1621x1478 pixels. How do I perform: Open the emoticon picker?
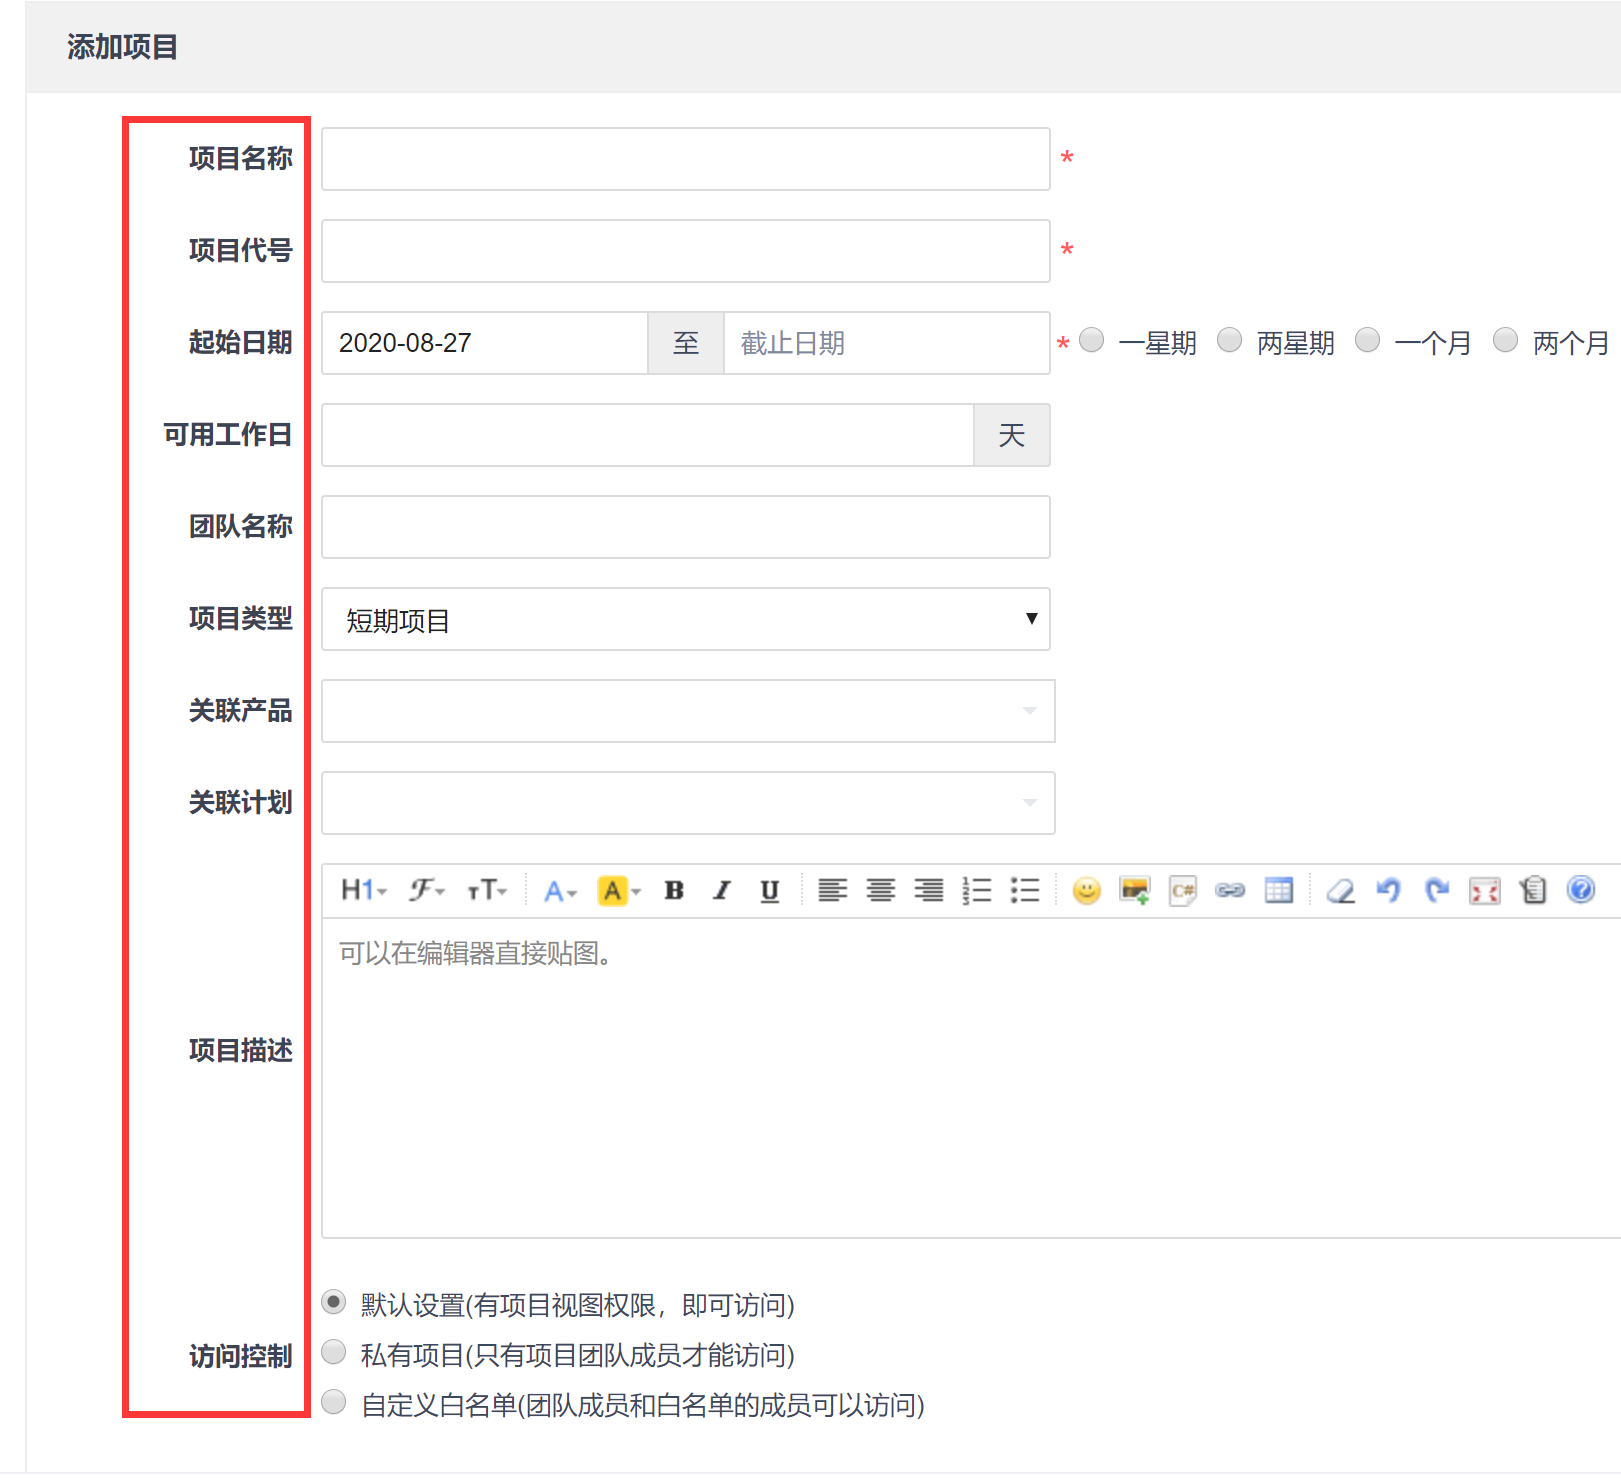[x=1087, y=890]
